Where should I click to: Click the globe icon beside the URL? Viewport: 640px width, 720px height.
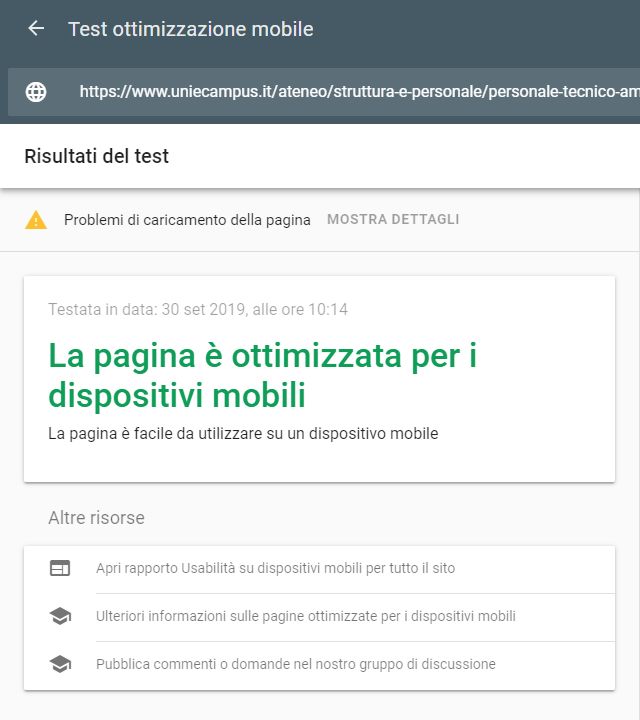pos(36,92)
